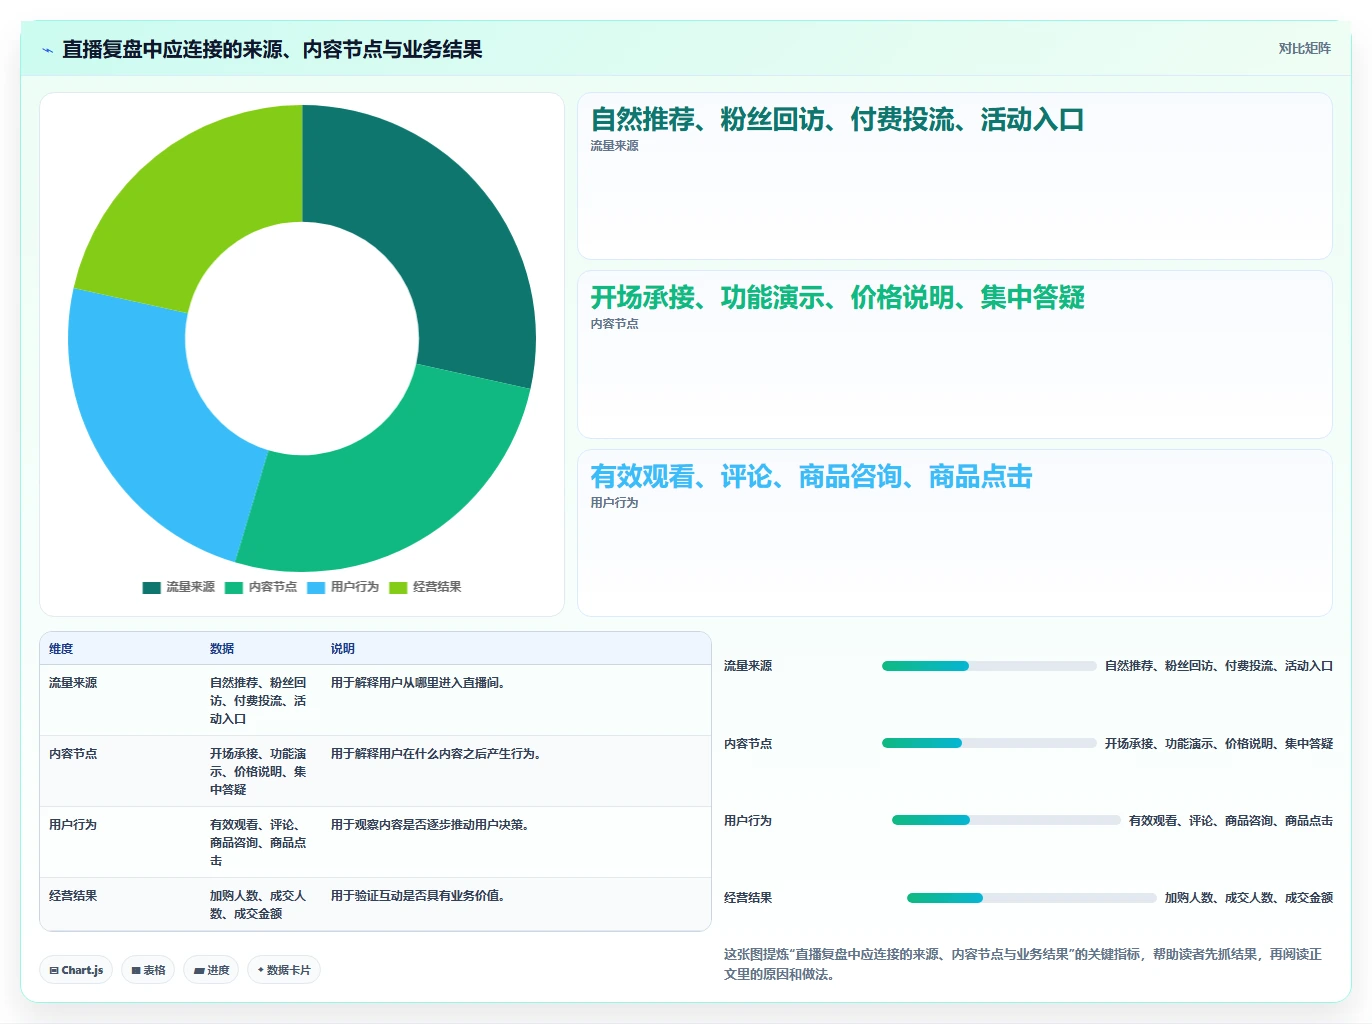
Task: Select the 用户行为 table row label
Action: (x=73, y=825)
